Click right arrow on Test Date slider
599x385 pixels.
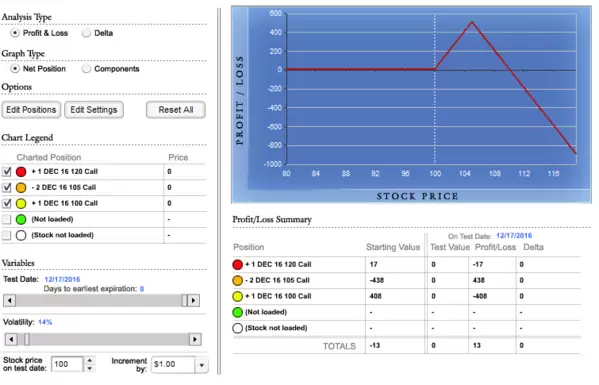(193, 301)
